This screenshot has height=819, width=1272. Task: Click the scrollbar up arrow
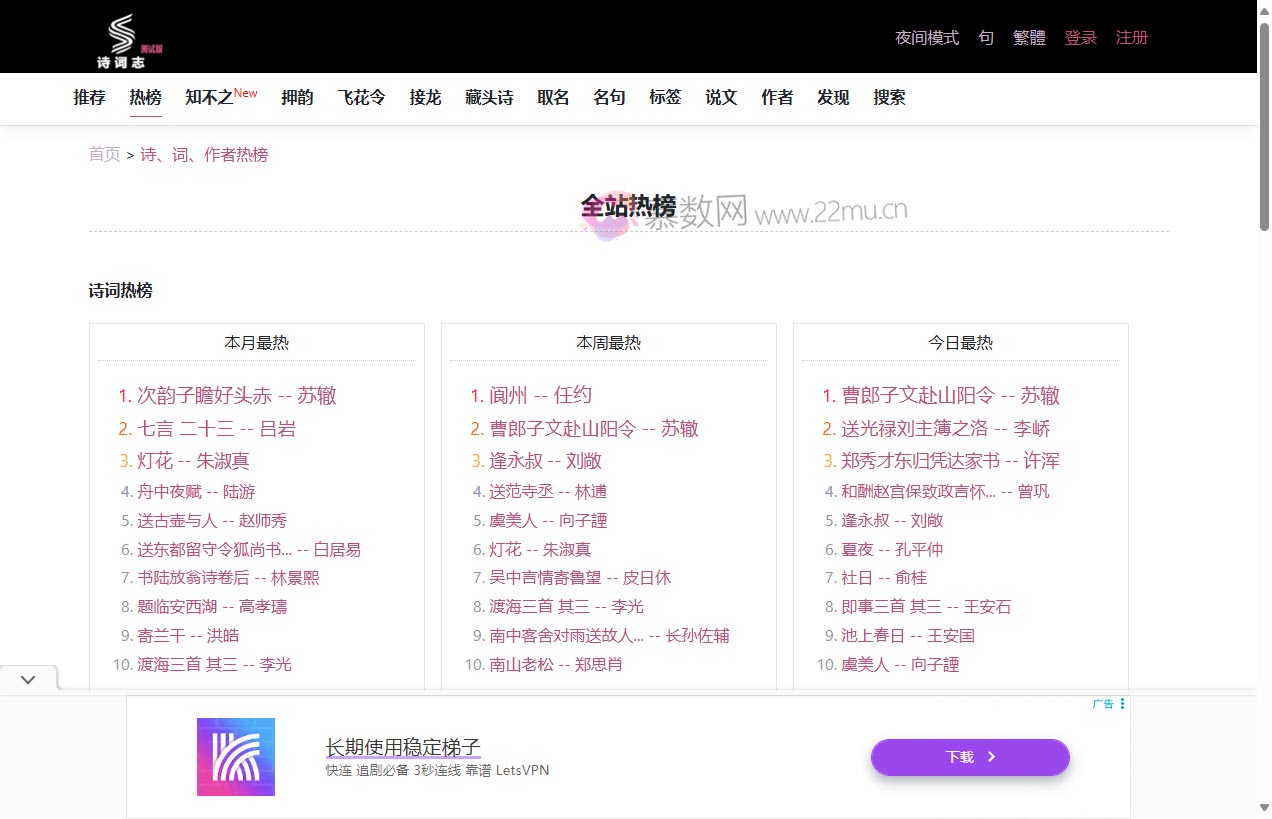coord(1264,9)
